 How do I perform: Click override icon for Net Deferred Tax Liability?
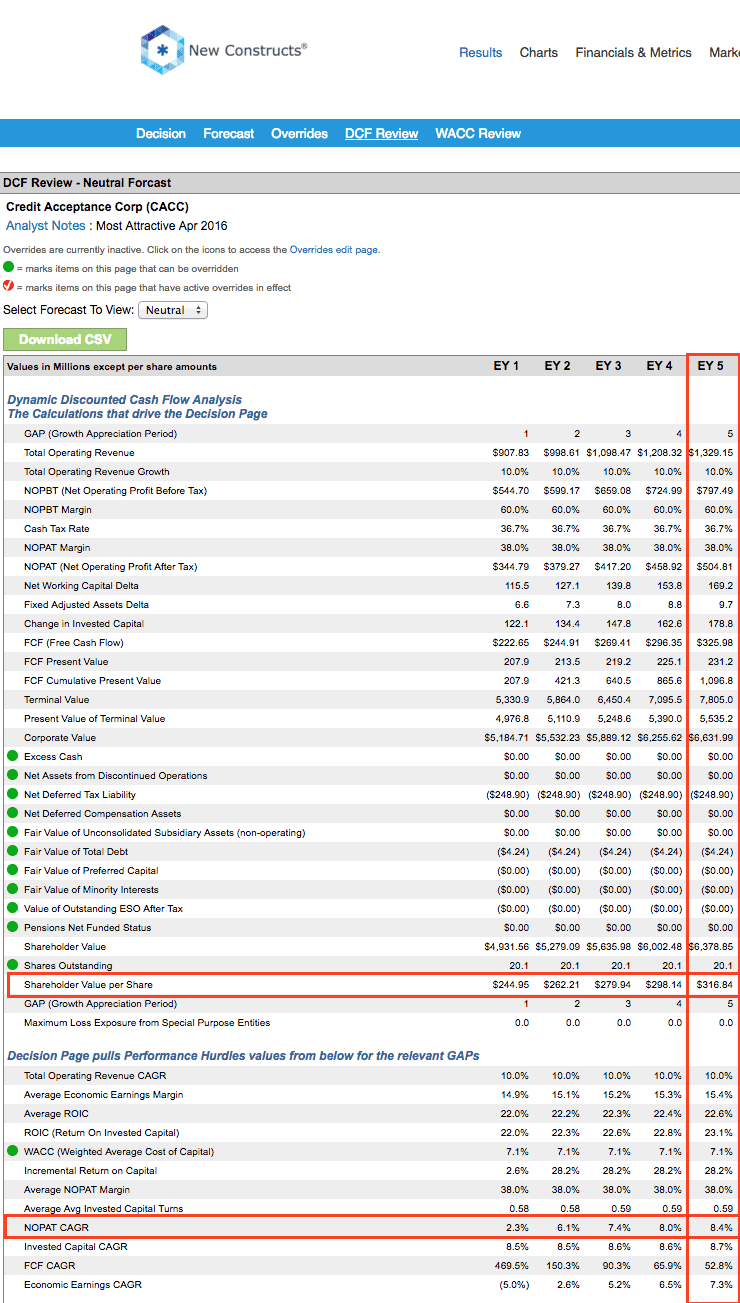tap(12, 794)
